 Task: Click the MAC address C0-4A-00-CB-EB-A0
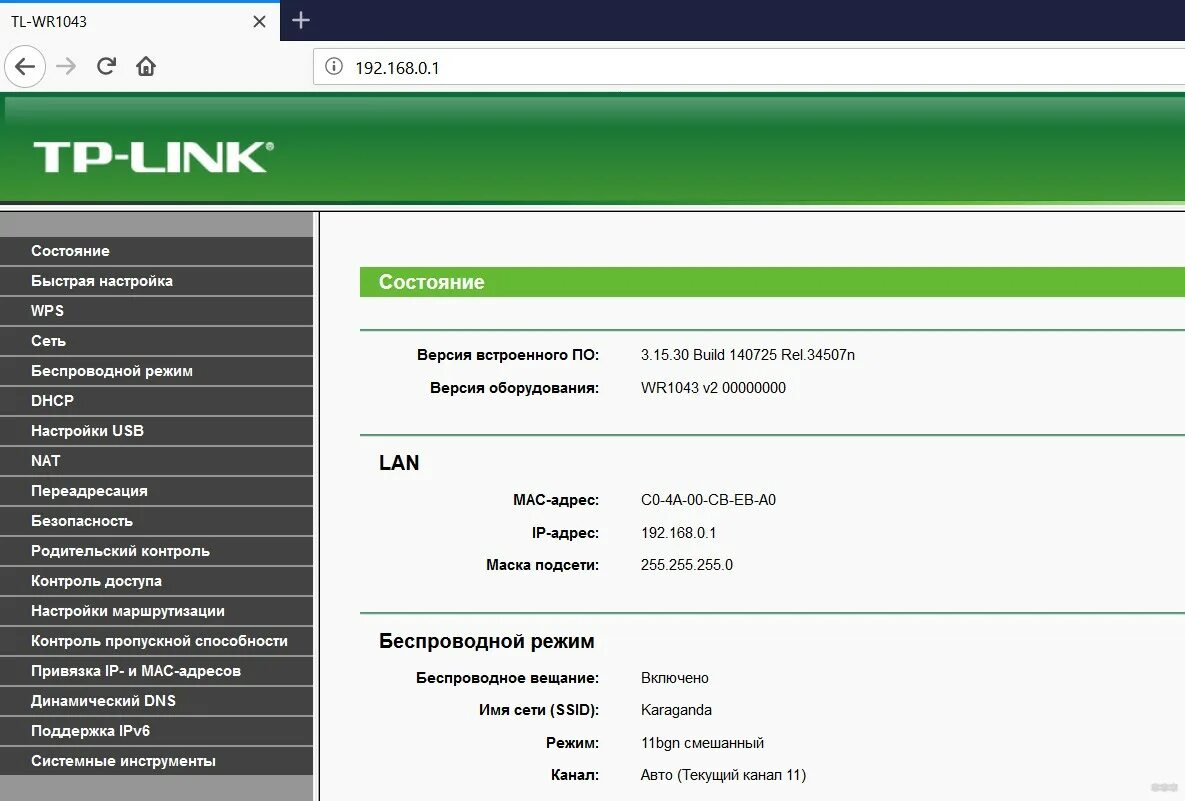(x=708, y=499)
